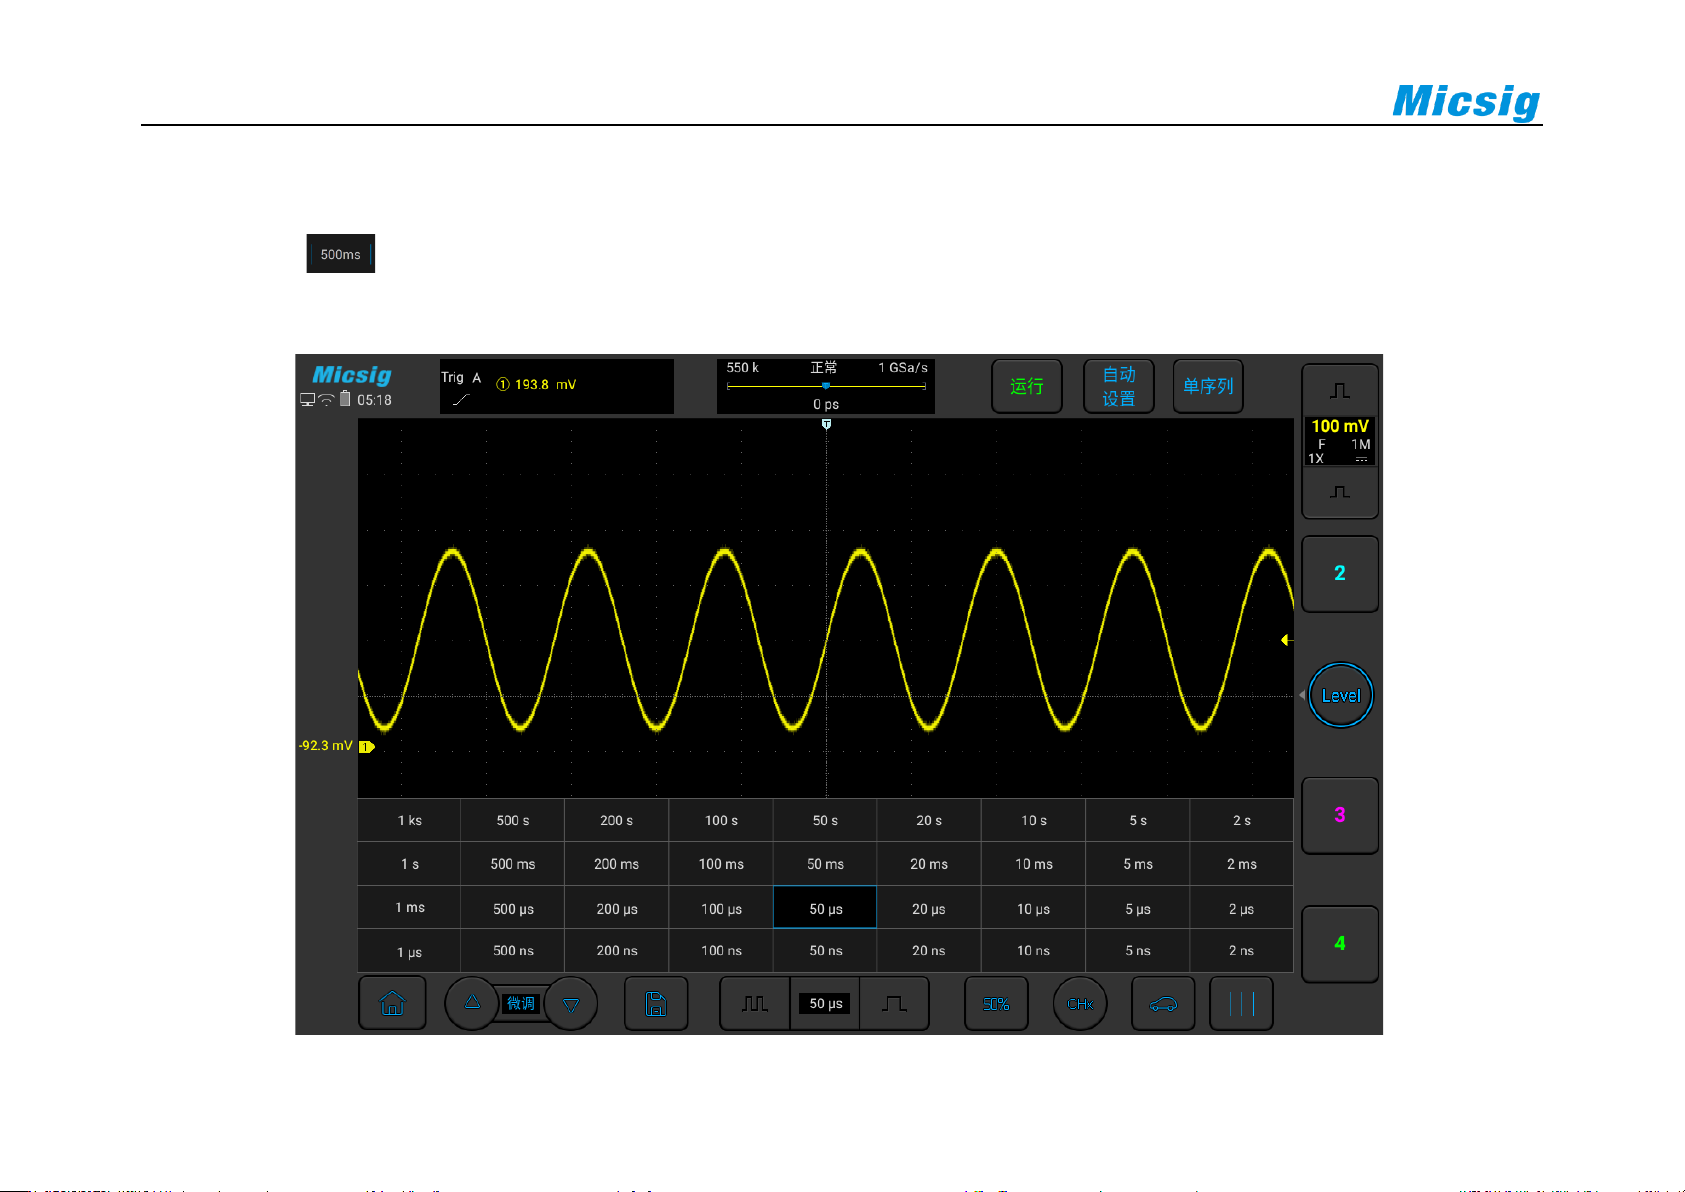This screenshot has height=1192, width=1685.
Task: Click the 单序列 single sequence button
Action: coord(1208,386)
